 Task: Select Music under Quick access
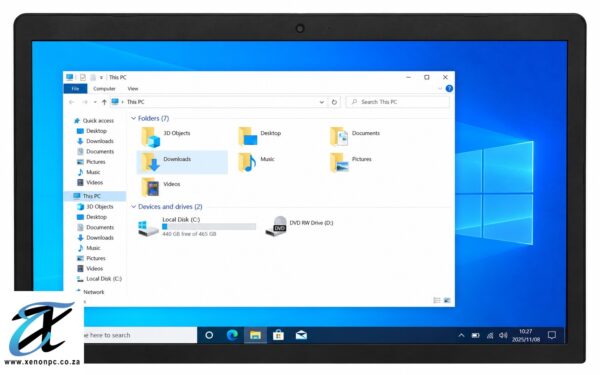[89, 173]
